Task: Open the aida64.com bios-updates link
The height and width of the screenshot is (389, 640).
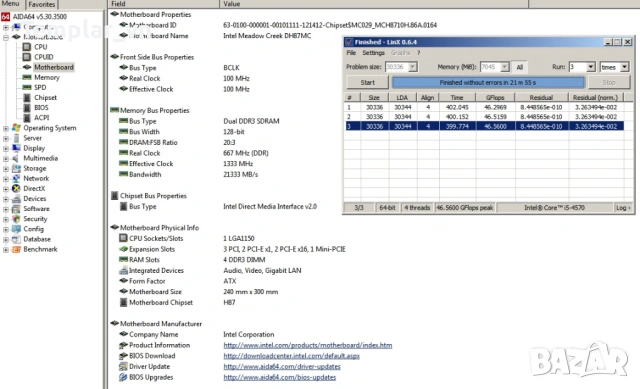Action: tap(280, 377)
